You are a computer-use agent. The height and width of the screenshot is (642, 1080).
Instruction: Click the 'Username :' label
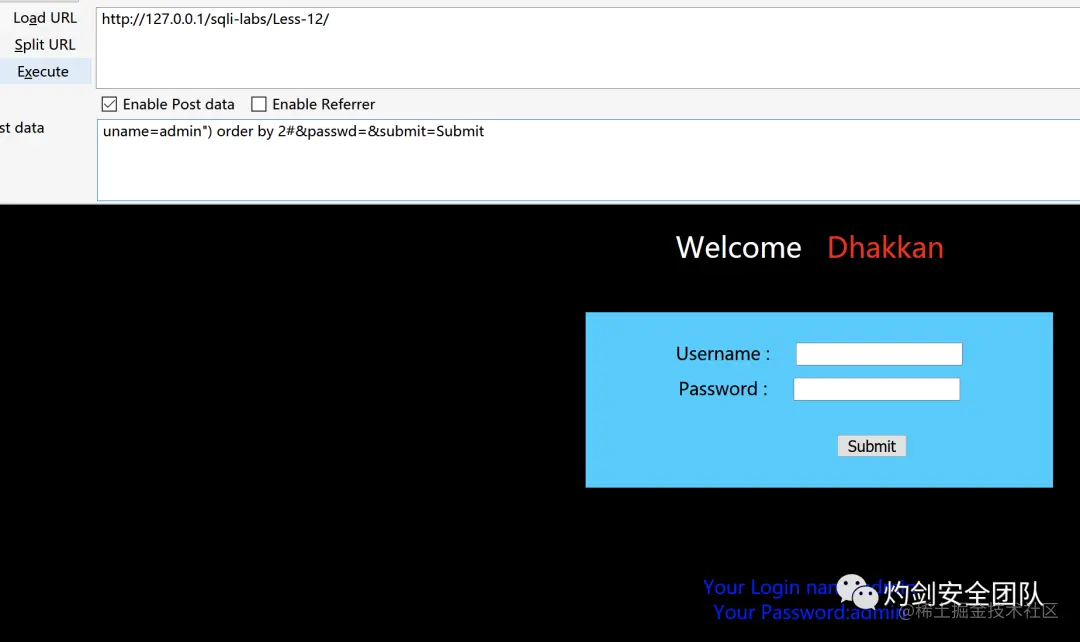723,354
